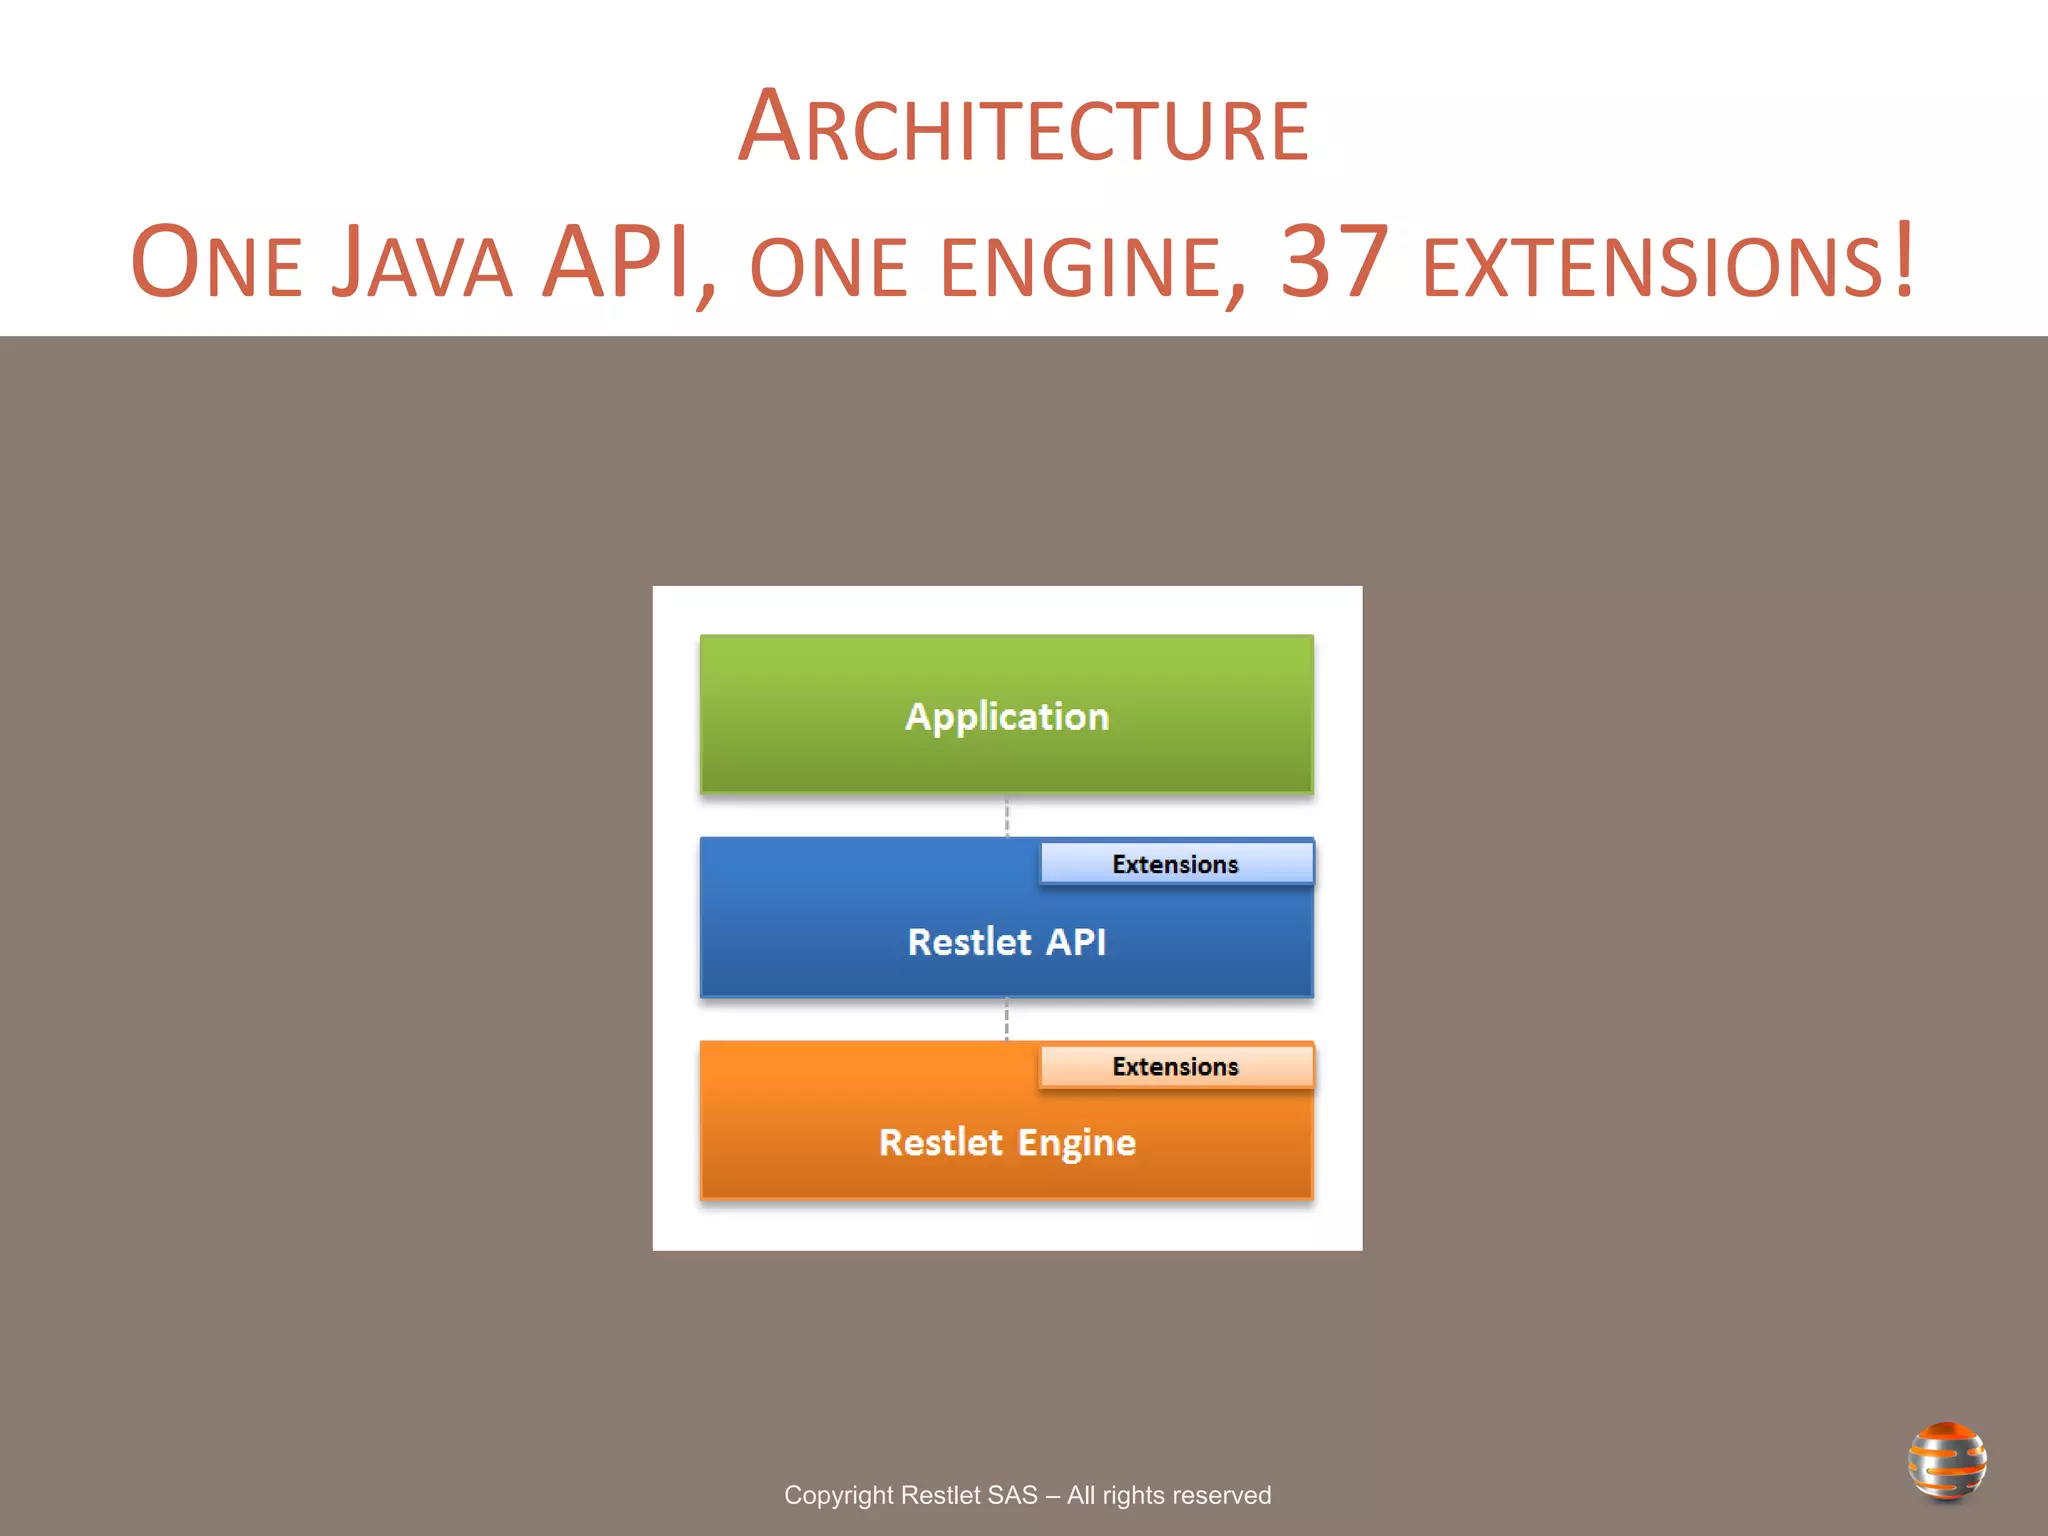Click Extensions tag on Restlet Engine

[x=1176, y=1067]
